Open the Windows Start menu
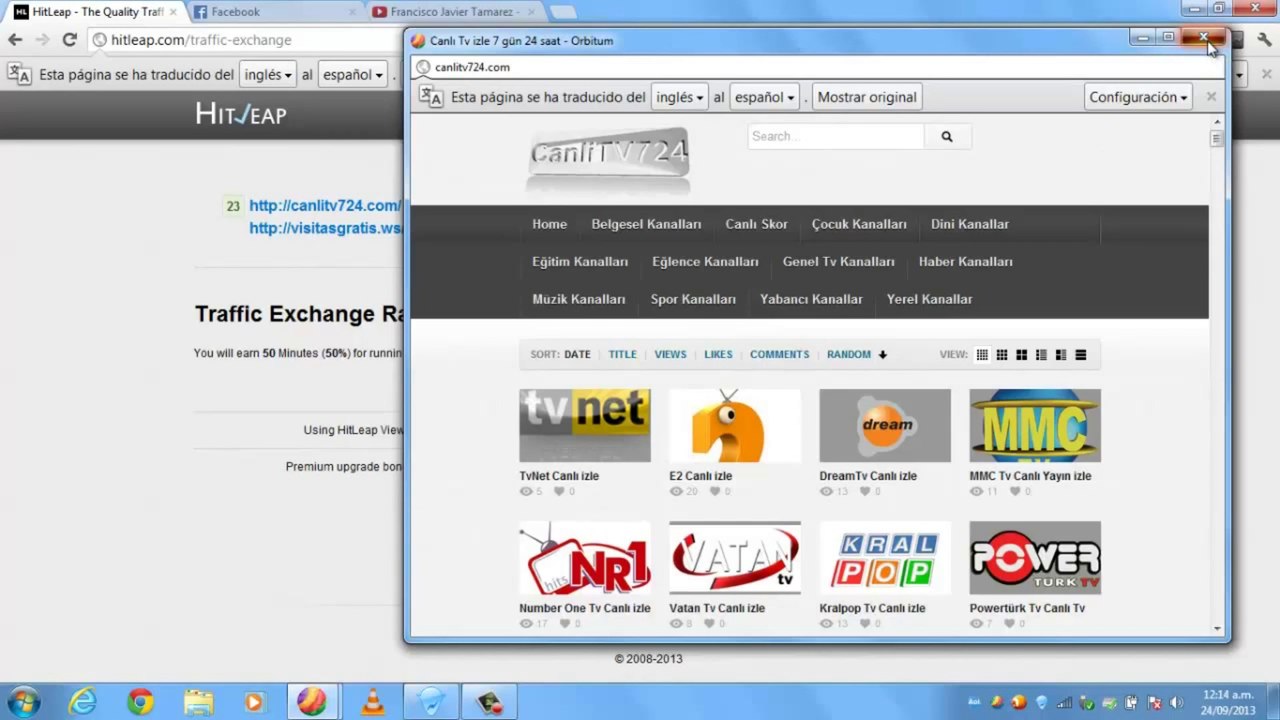 pyautogui.click(x=23, y=701)
